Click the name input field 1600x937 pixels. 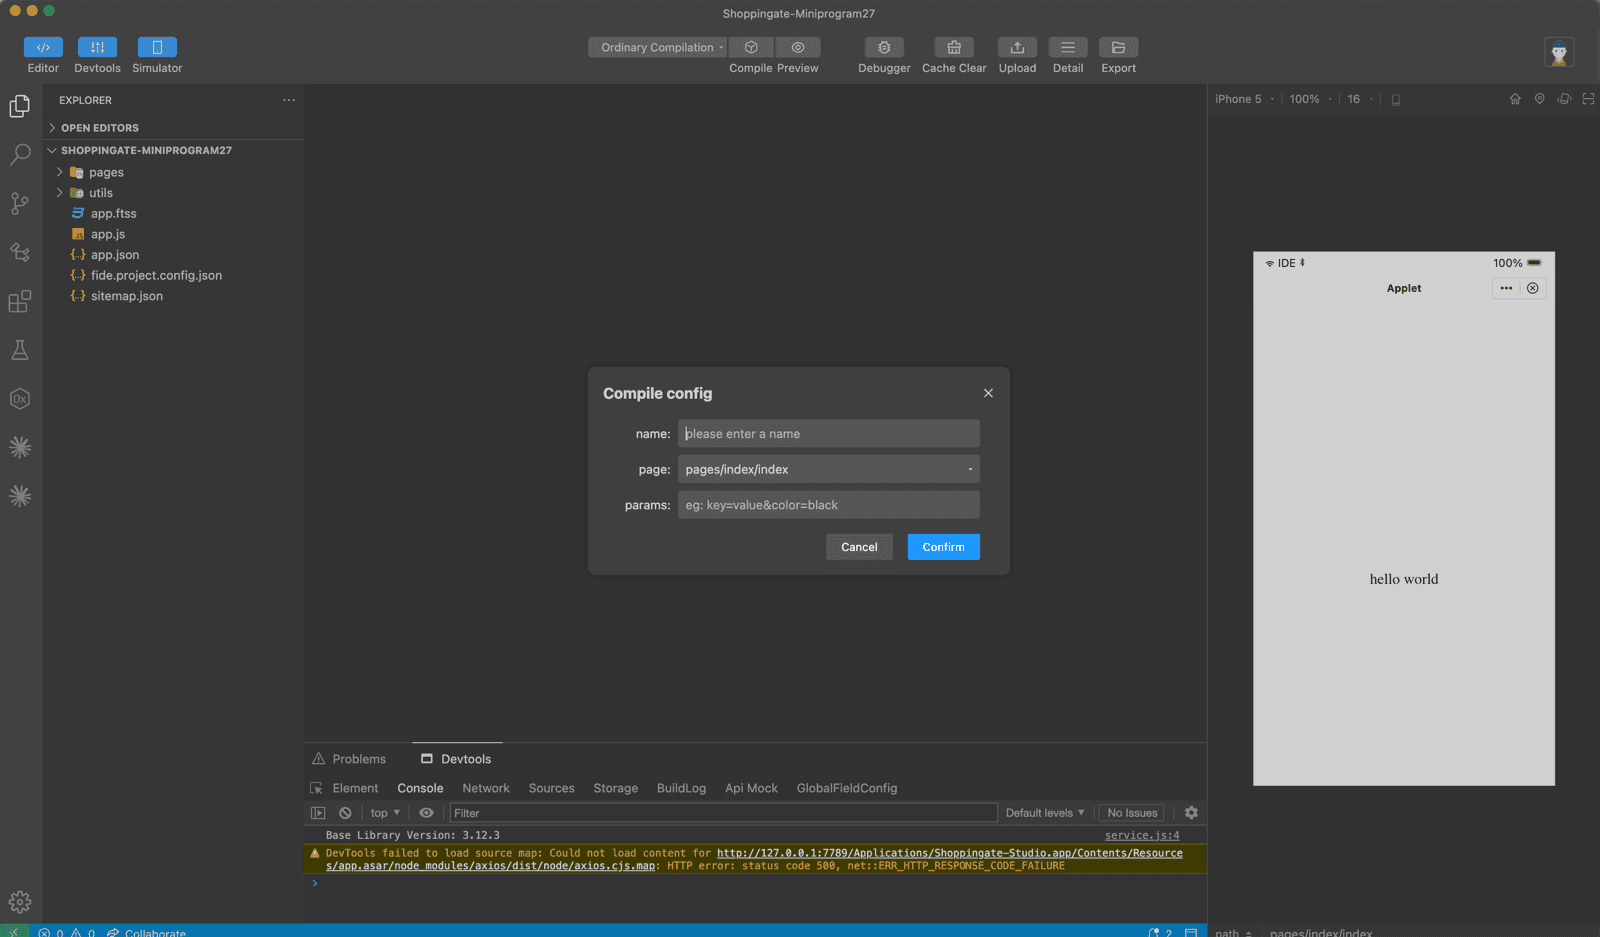click(829, 434)
